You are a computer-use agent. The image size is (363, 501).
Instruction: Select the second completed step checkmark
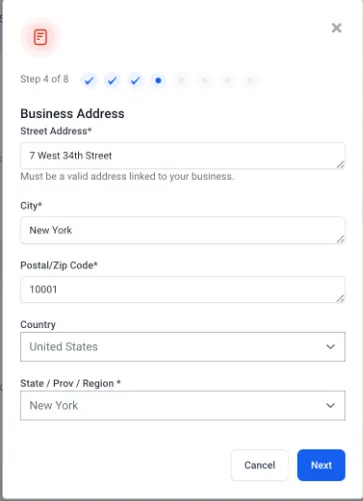pyautogui.click(x=112, y=81)
